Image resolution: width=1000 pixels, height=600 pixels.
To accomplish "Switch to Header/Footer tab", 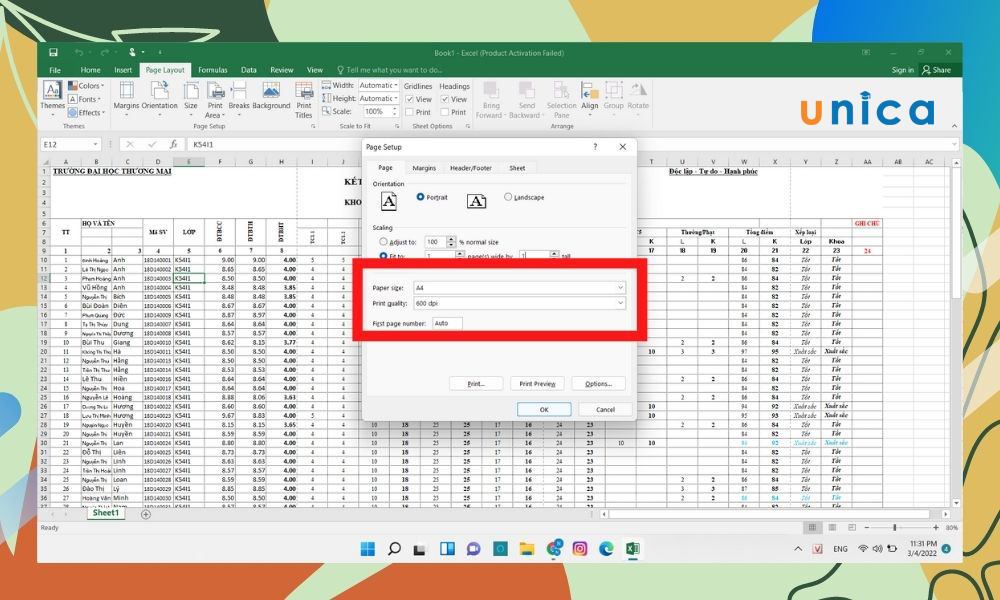I will pyautogui.click(x=471, y=168).
